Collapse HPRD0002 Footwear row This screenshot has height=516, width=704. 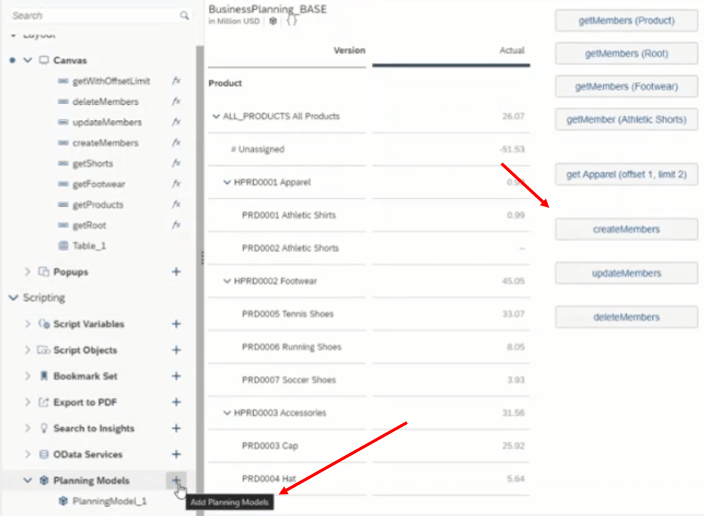point(227,281)
